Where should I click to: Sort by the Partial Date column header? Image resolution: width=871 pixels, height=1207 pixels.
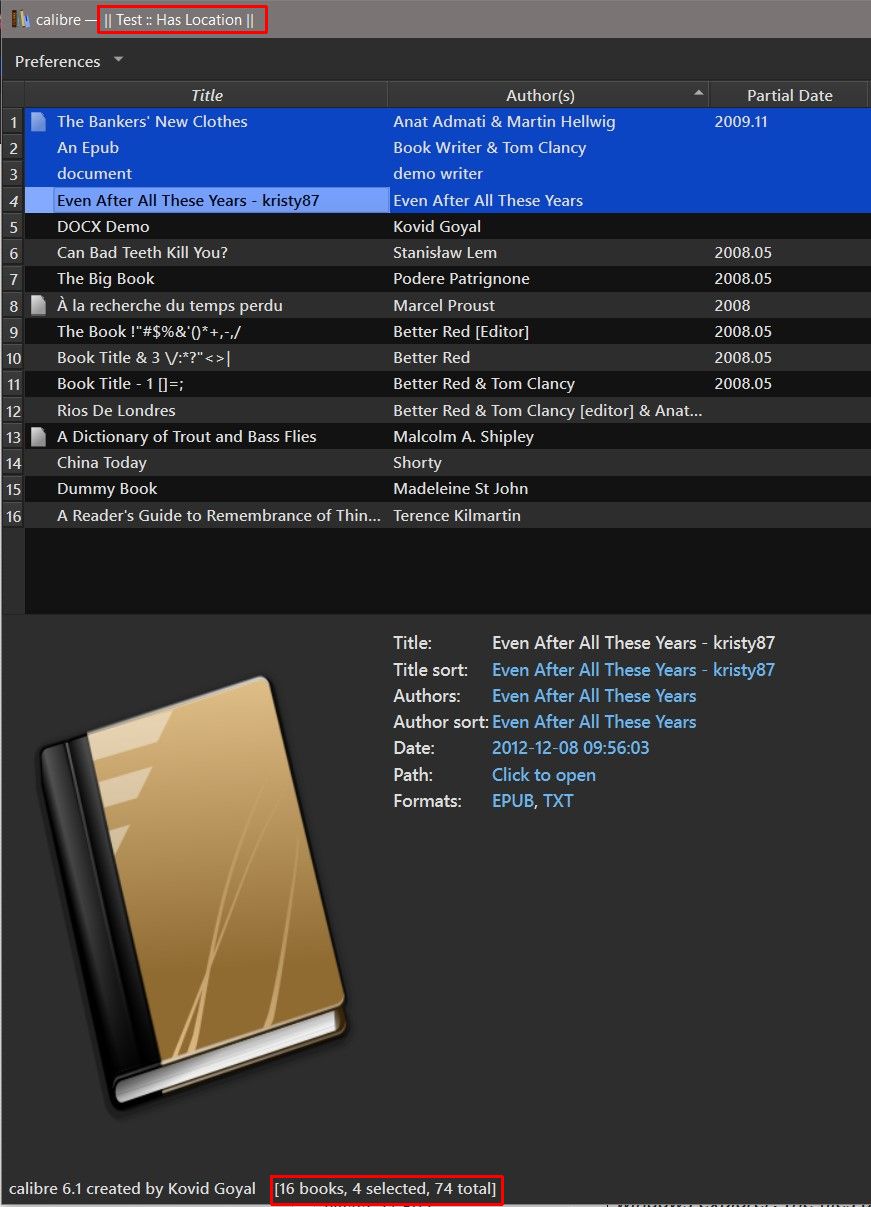point(790,95)
